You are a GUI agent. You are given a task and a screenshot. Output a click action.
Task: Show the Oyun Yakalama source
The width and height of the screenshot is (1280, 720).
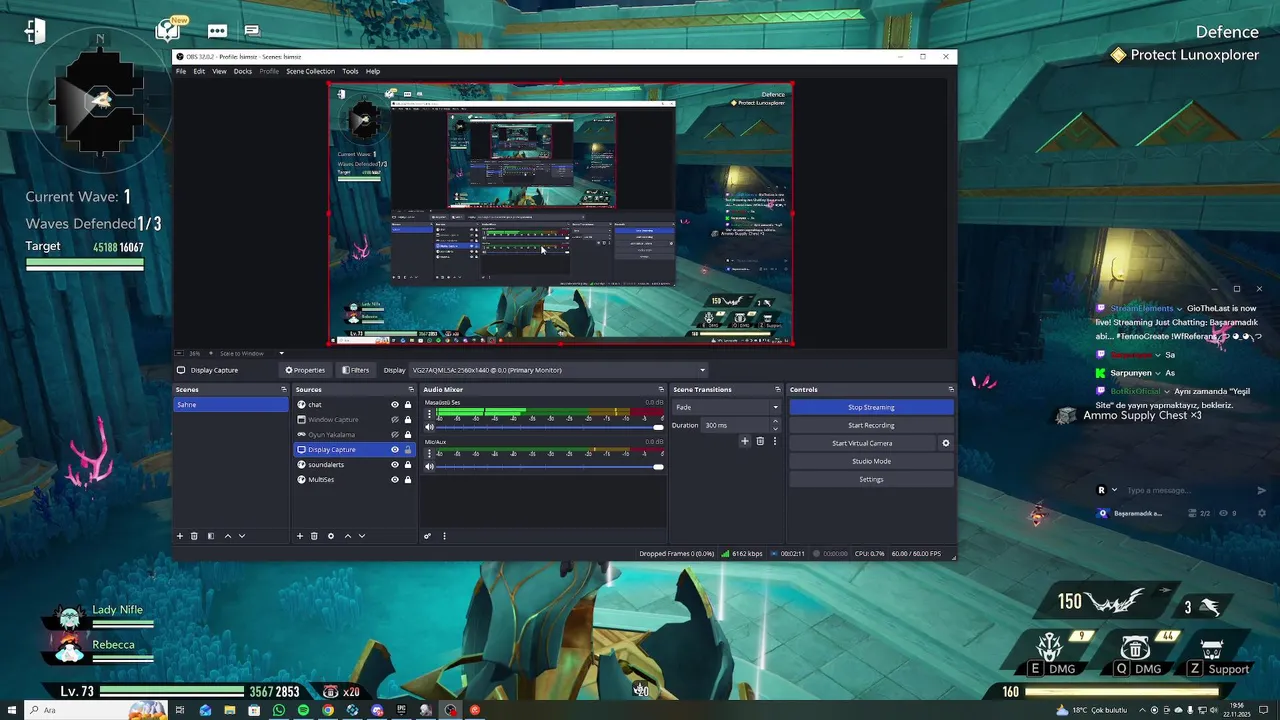pyautogui.click(x=394, y=435)
